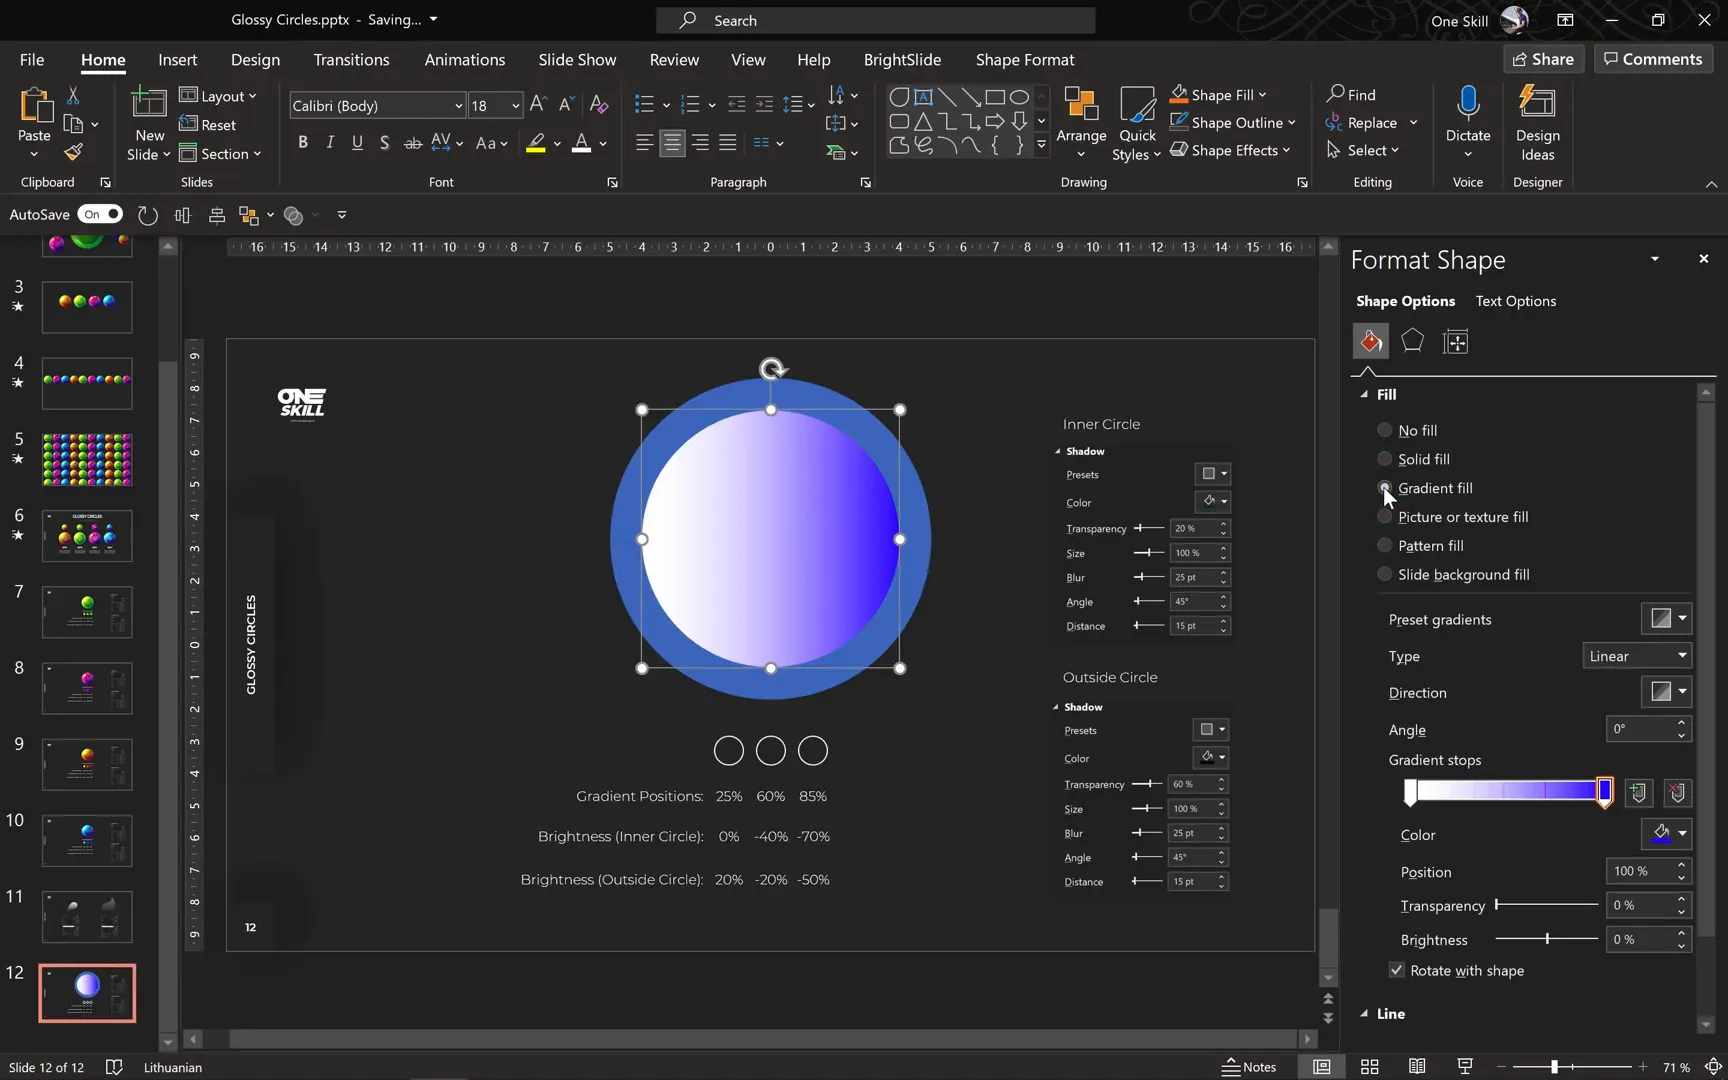Viewport: 1728px width, 1080px height.
Task: Click the Shape Fill paint bucket icon
Action: (1181, 94)
